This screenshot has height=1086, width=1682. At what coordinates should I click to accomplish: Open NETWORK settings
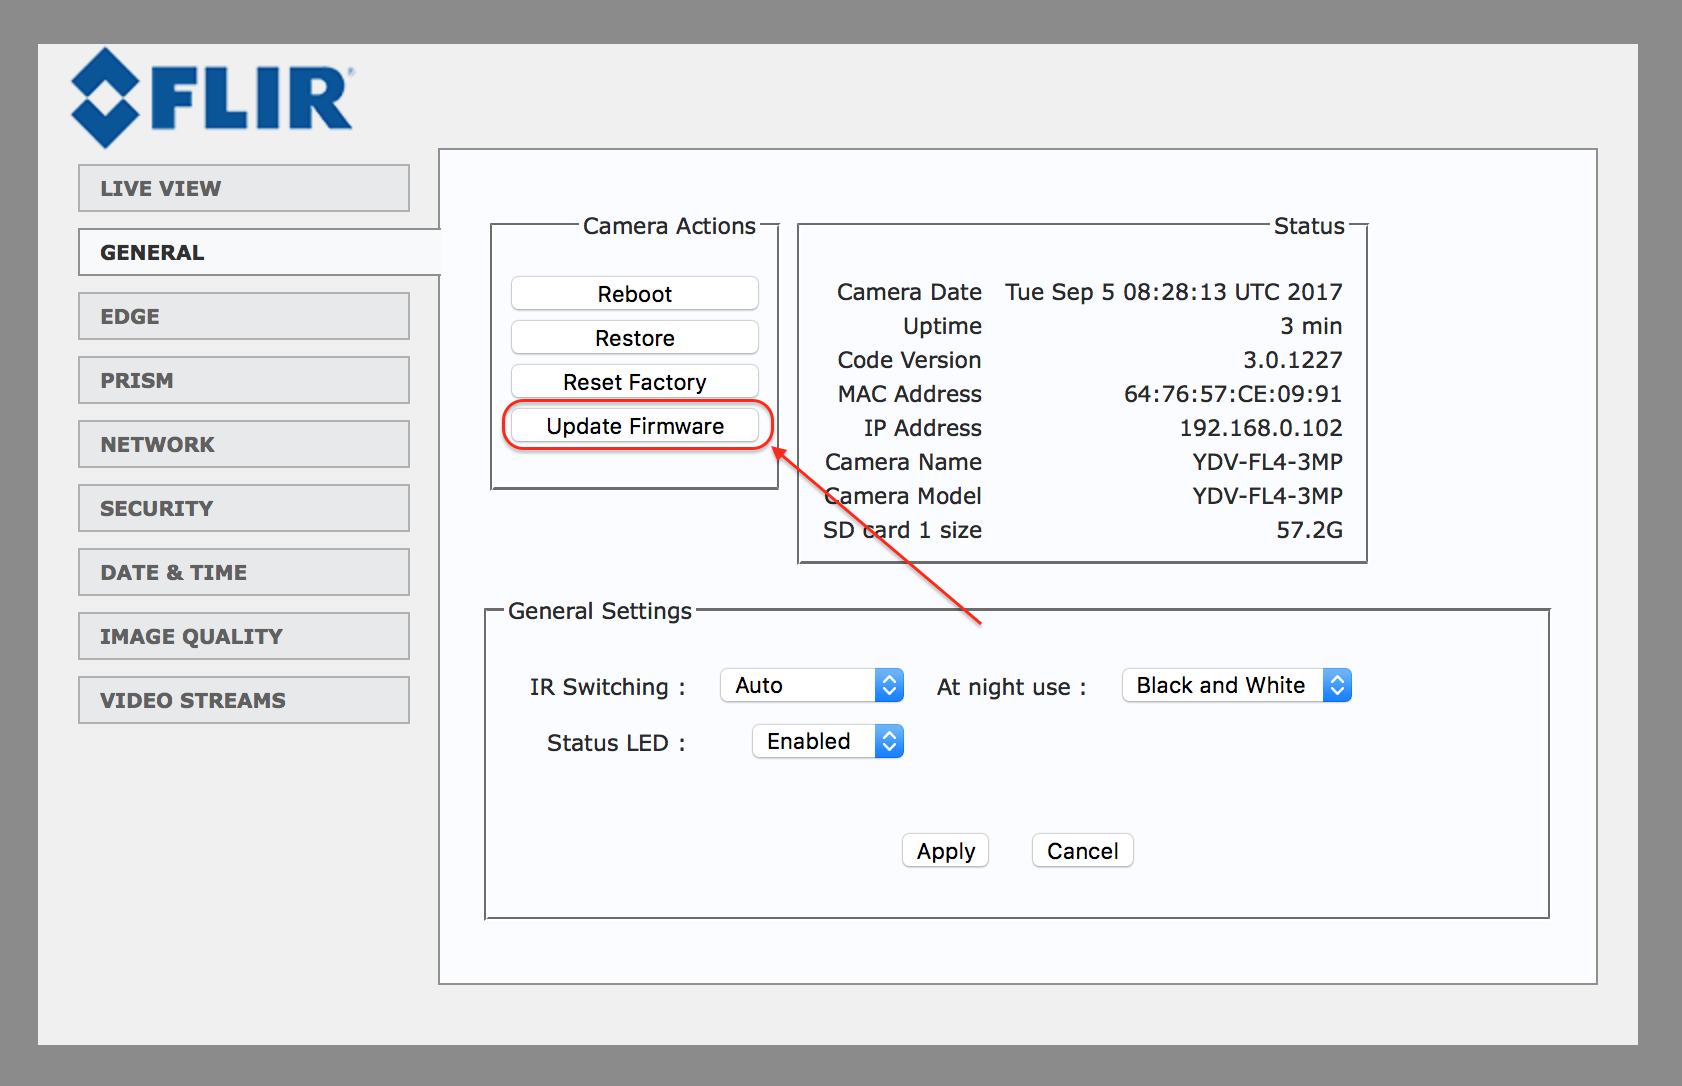tap(244, 444)
